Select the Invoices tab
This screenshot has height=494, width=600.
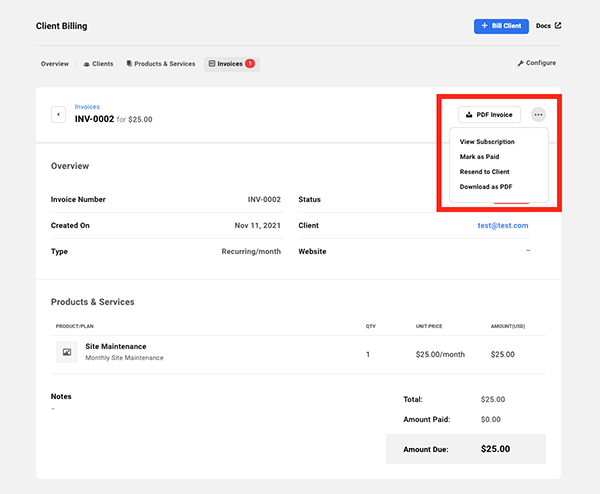coord(231,64)
